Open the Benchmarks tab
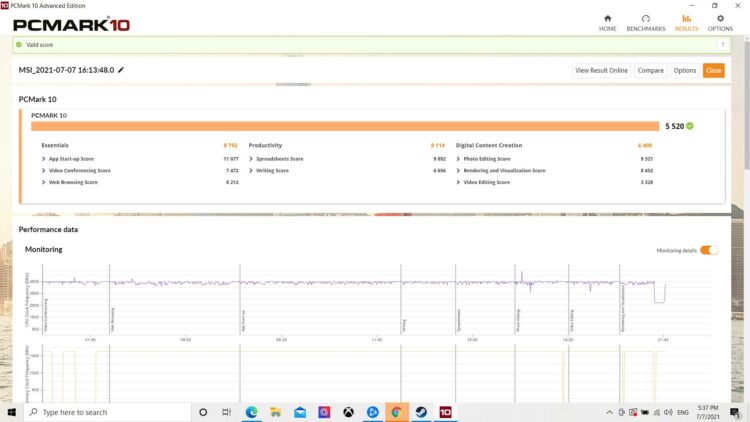The height and width of the screenshot is (422, 750). (646, 23)
